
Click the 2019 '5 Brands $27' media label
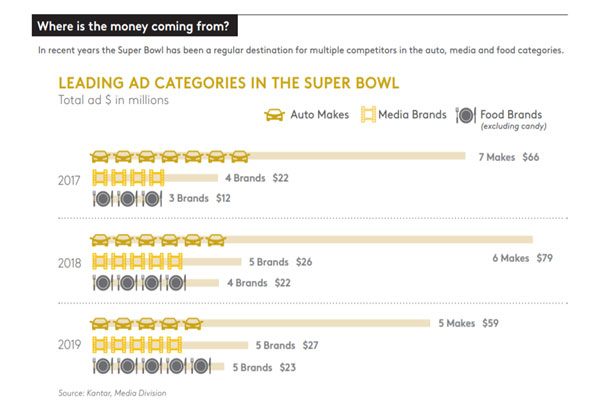click(287, 345)
